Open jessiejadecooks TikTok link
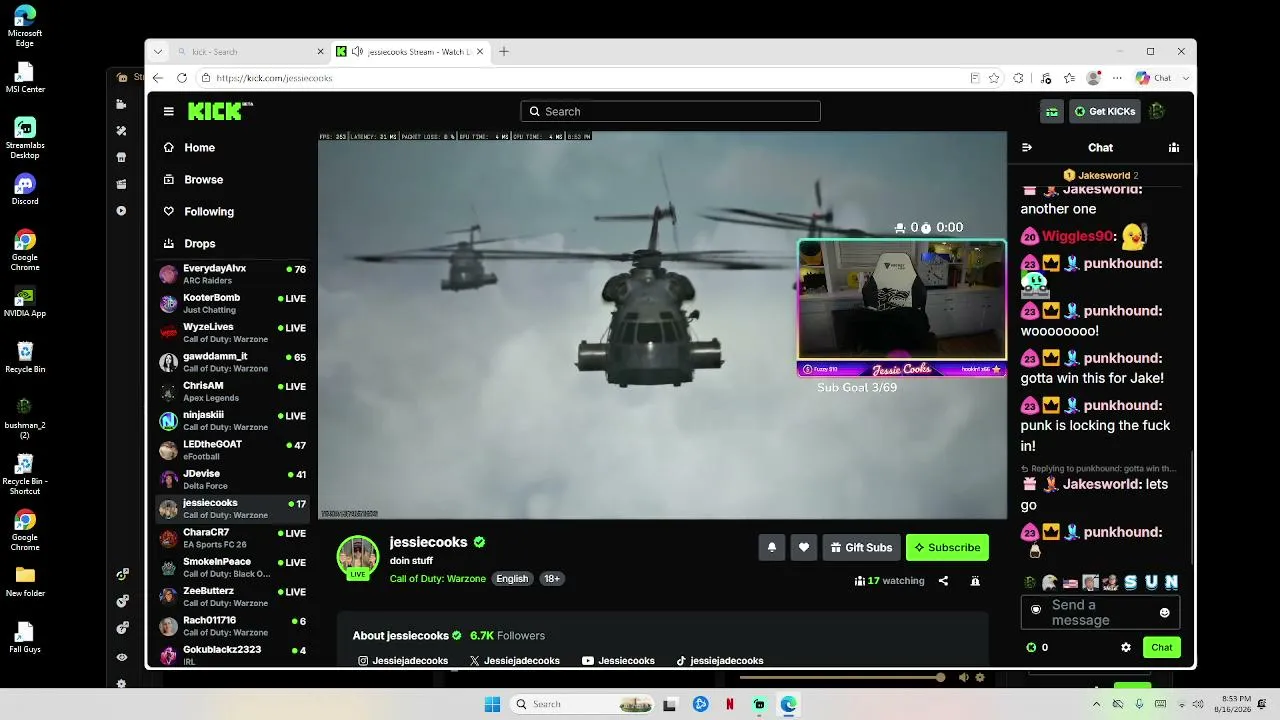This screenshot has height=720, width=1280. pyautogui.click(x=720, y=661)
